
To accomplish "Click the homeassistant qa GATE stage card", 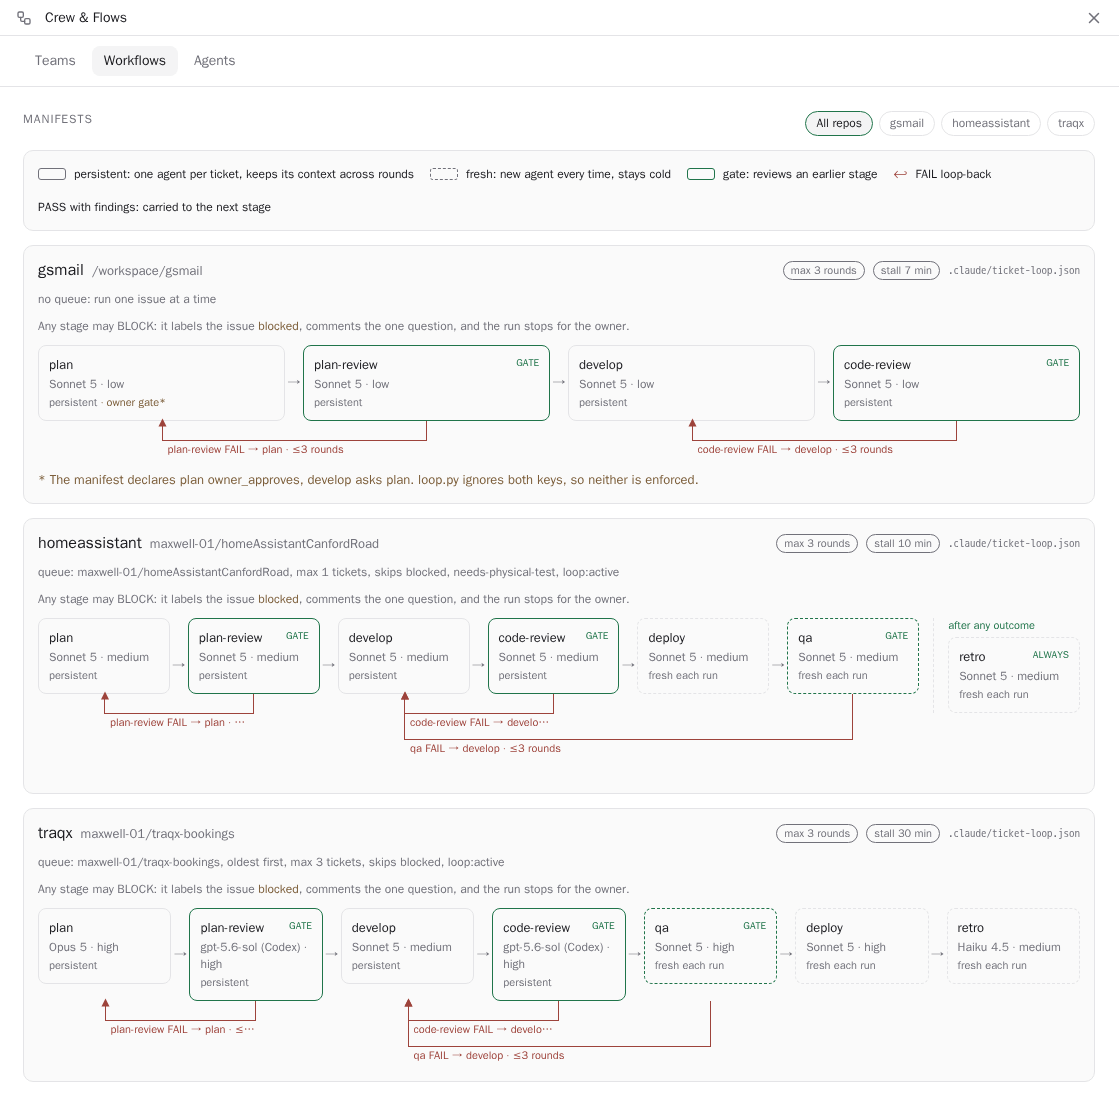I will 852,656.
